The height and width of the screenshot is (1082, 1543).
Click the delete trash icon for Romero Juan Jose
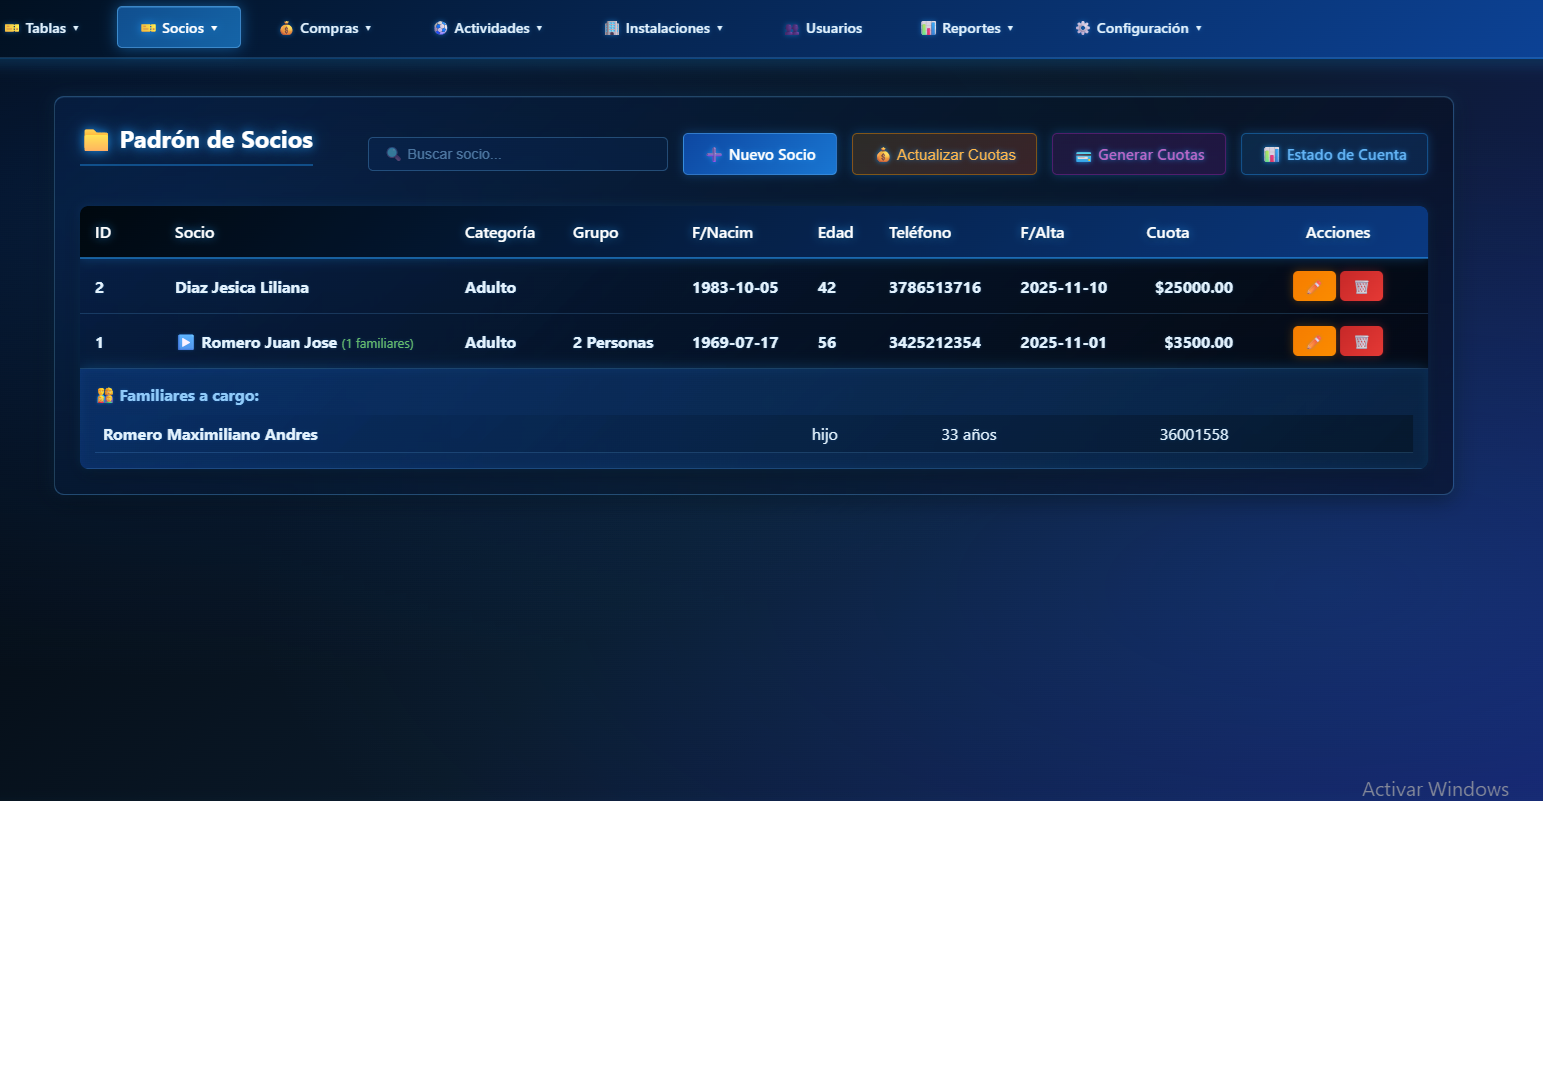(1361, 342)
